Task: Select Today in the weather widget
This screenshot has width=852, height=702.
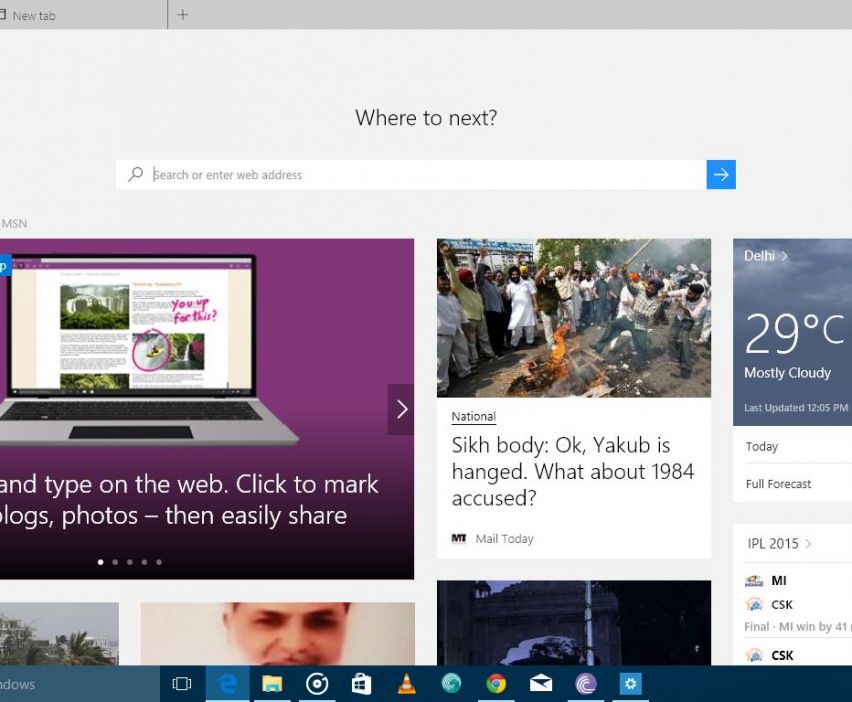Action: tap(762, 447)
